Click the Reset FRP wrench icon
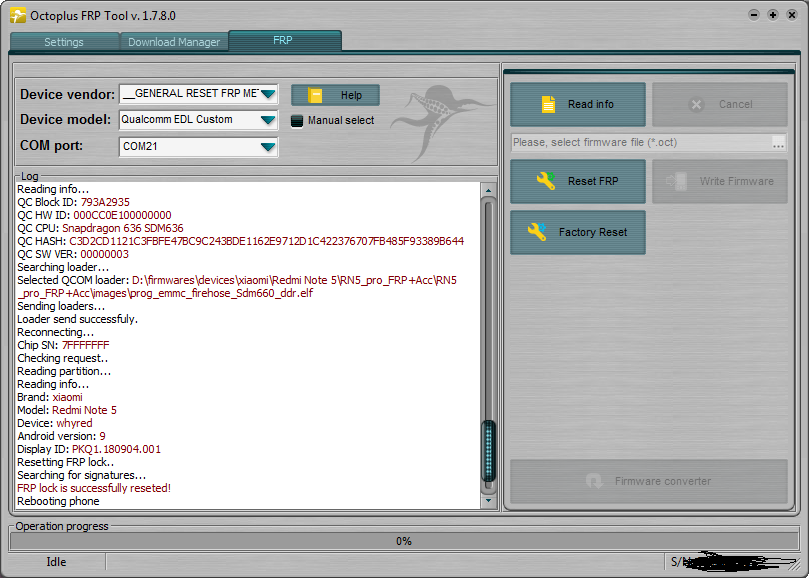812x578 pixels. (545, 181)
